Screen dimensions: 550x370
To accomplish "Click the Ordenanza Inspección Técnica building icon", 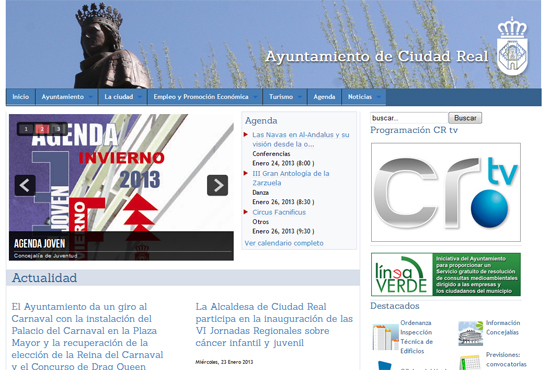I will tap(385, 337).
